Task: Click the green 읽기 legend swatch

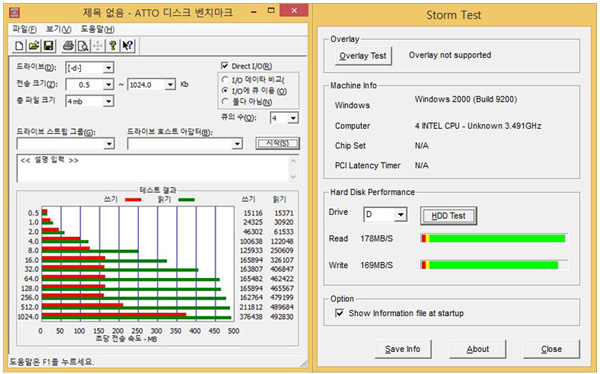Action: 186,200
